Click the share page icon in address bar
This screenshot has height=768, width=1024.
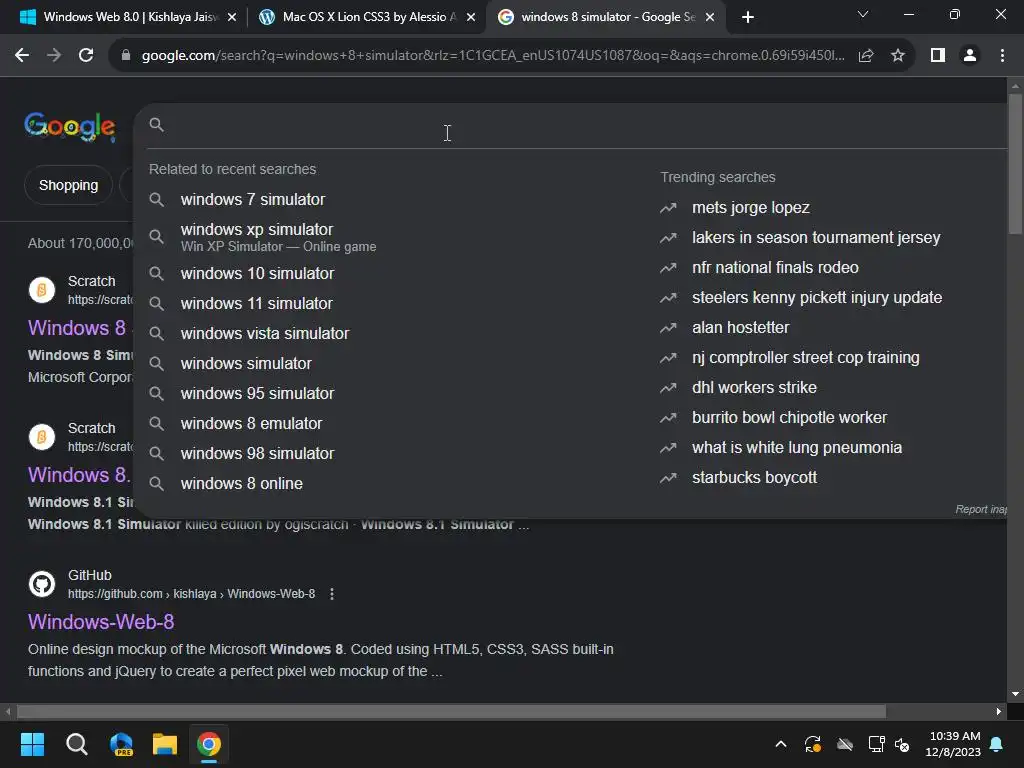coord(866,56)
